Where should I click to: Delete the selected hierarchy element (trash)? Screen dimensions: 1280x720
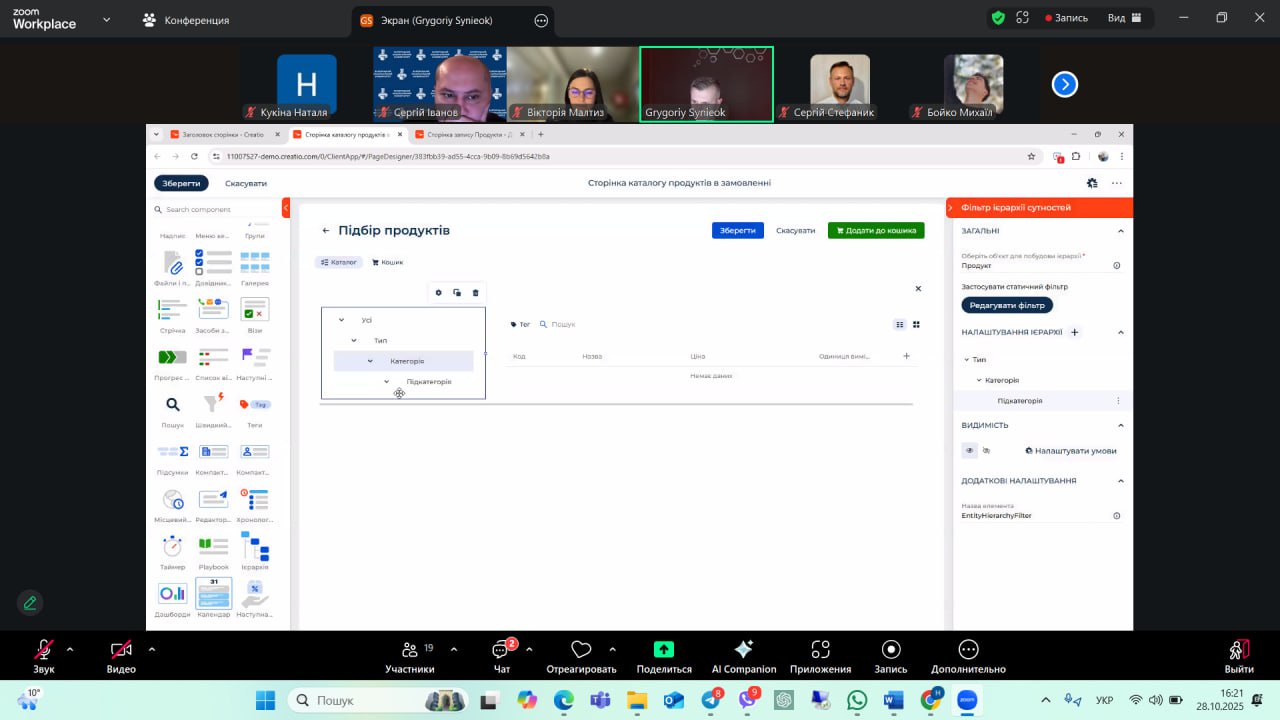[x=475, y=293]
